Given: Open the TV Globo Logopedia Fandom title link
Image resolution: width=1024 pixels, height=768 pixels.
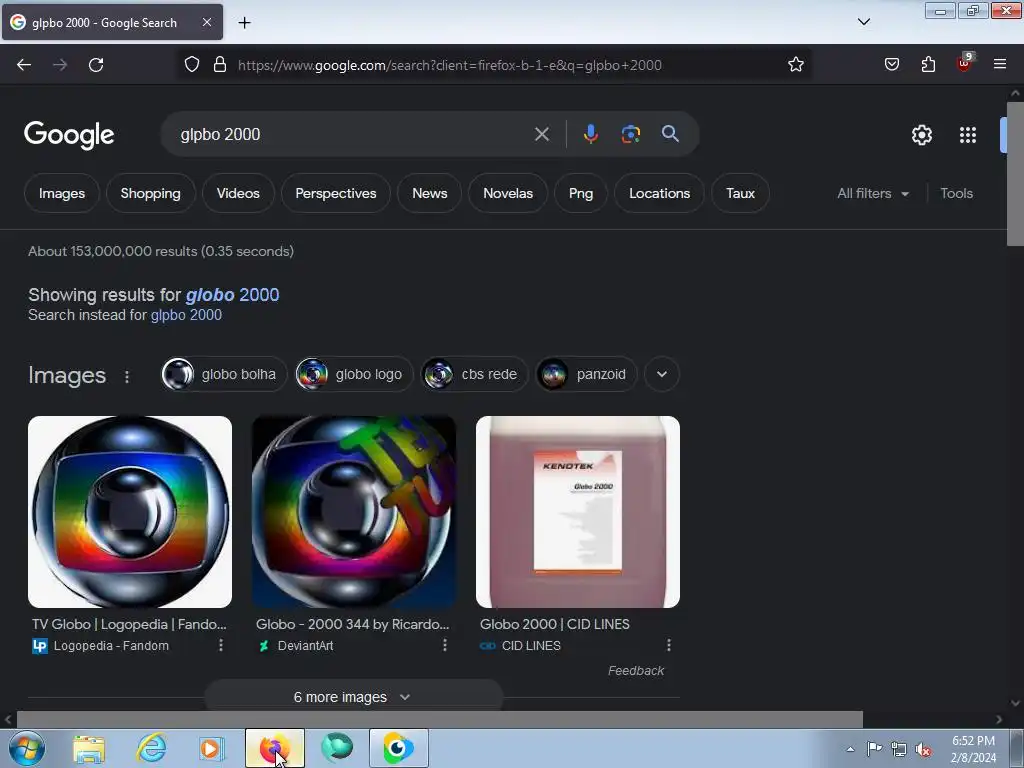Looking at the screenshot, I should point(129,624).
